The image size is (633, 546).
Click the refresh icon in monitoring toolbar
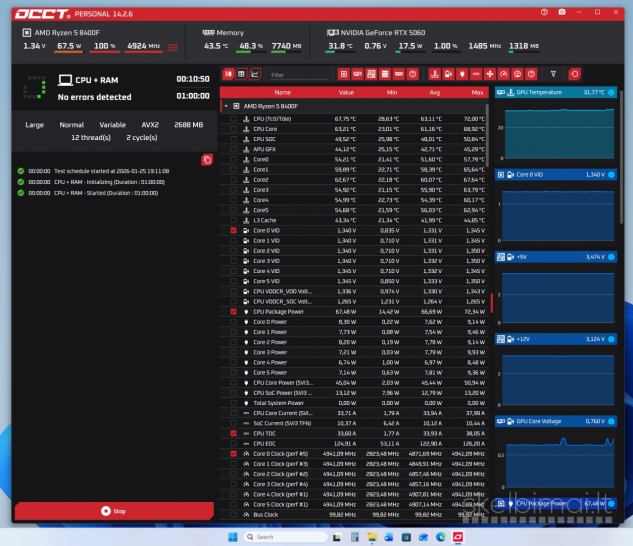pos(574,74)
